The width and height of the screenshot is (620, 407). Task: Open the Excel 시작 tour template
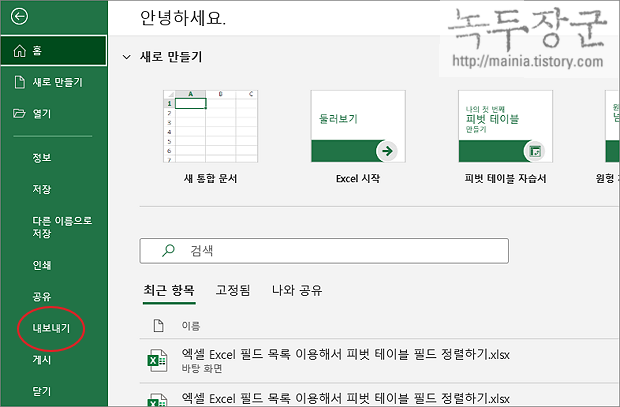(358, 126)
